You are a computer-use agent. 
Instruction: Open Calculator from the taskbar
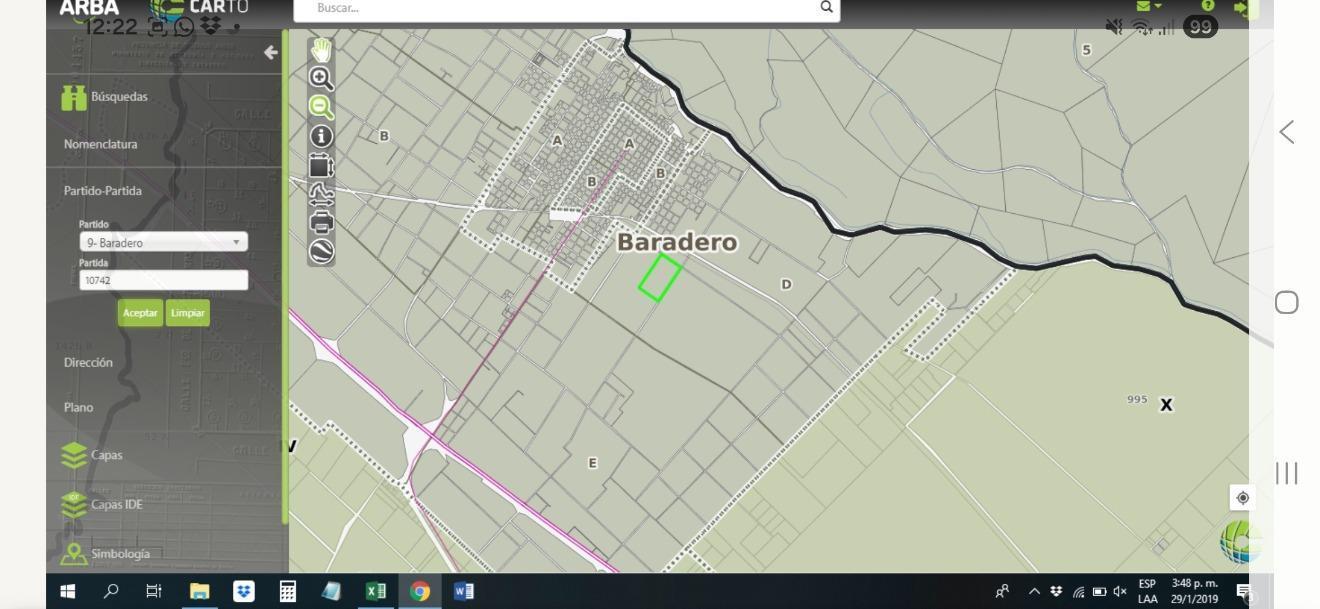(288, 591)
